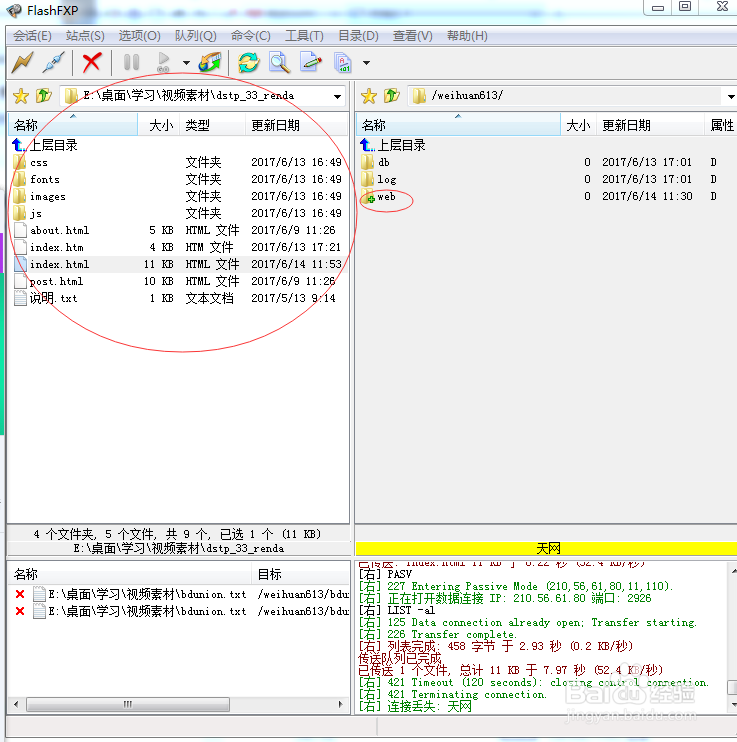The image size is (737, 742).
Task: Click the red abort X icon
Action: [92, 62]
